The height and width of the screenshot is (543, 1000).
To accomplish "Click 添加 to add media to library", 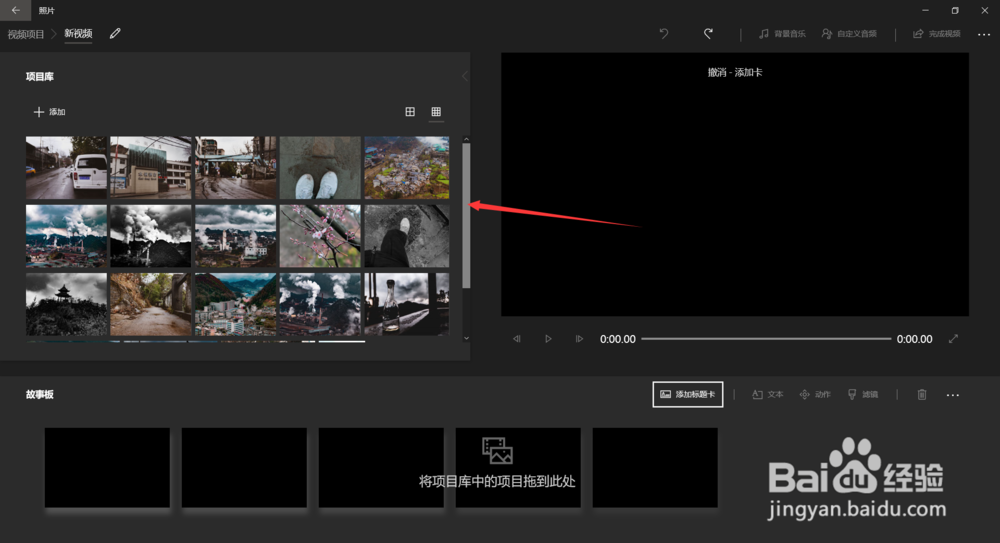I will [x=49, y=112].
